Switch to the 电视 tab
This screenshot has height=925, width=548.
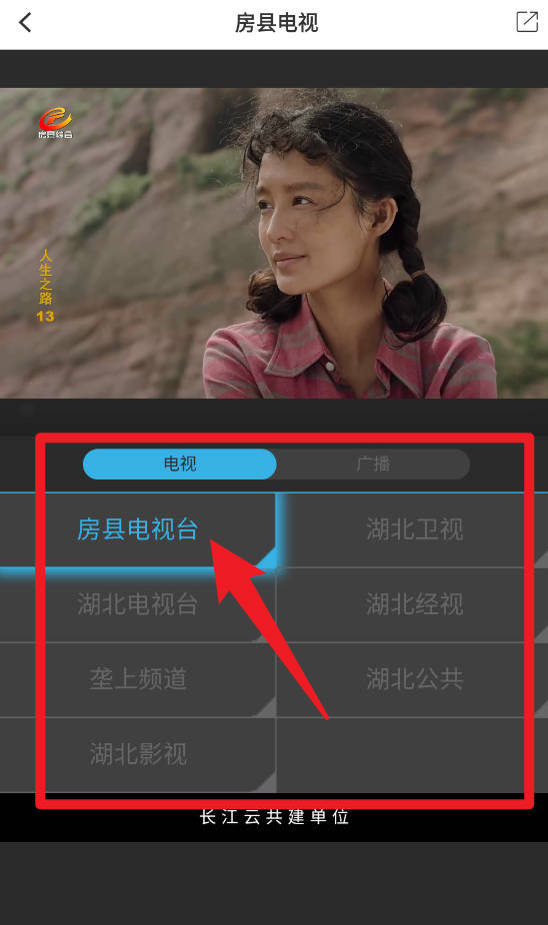pyautogui.click(x=179, y=464)
